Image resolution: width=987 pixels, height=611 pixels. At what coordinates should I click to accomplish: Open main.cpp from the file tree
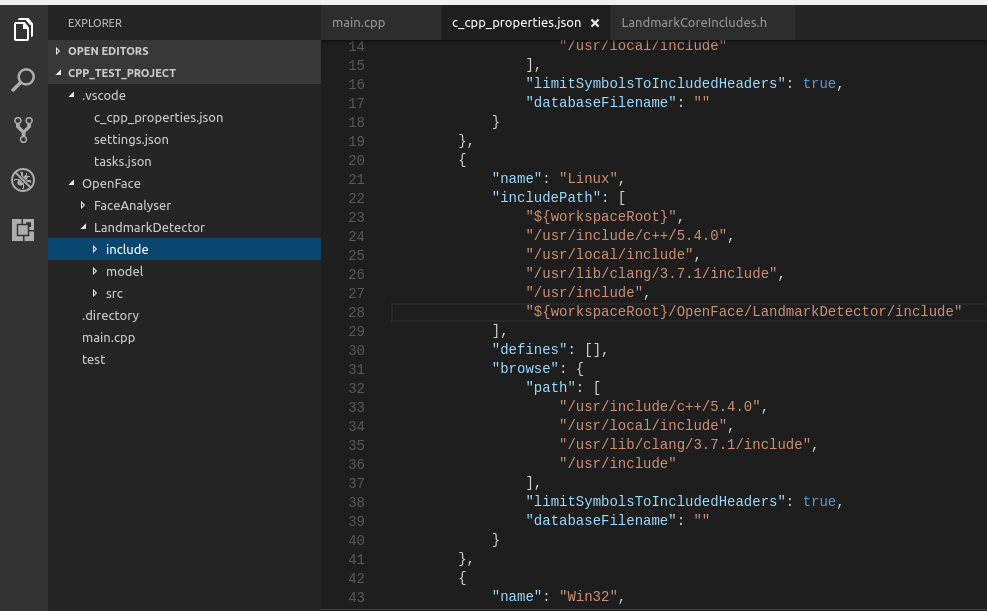pyautogui.click(x=108, y=337)
